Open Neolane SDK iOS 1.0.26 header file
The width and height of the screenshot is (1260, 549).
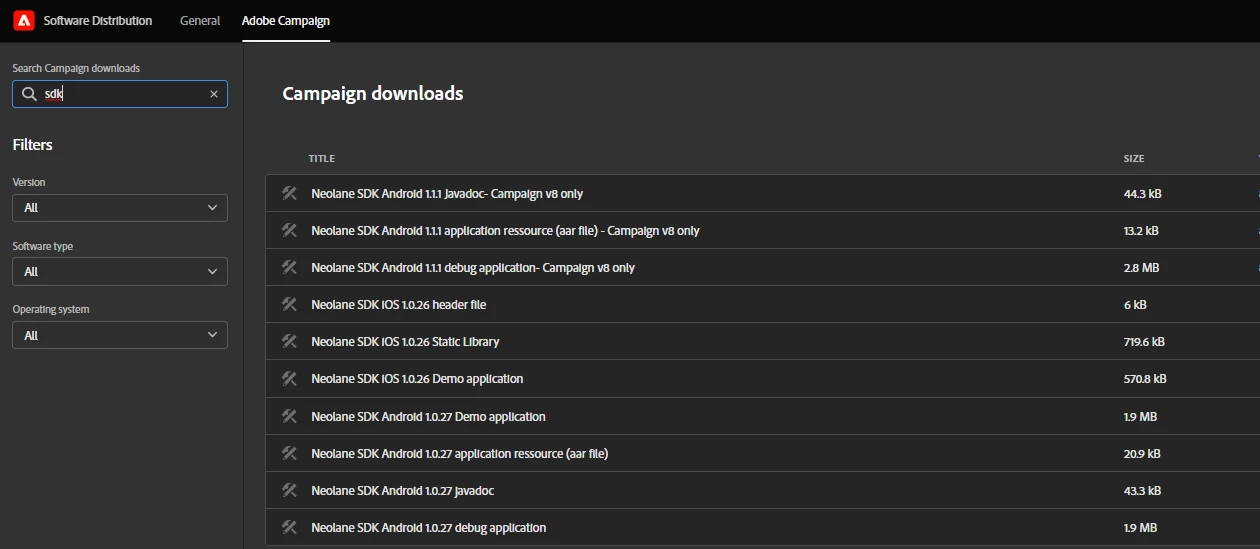pyautogui.click(x=399, y=304)
